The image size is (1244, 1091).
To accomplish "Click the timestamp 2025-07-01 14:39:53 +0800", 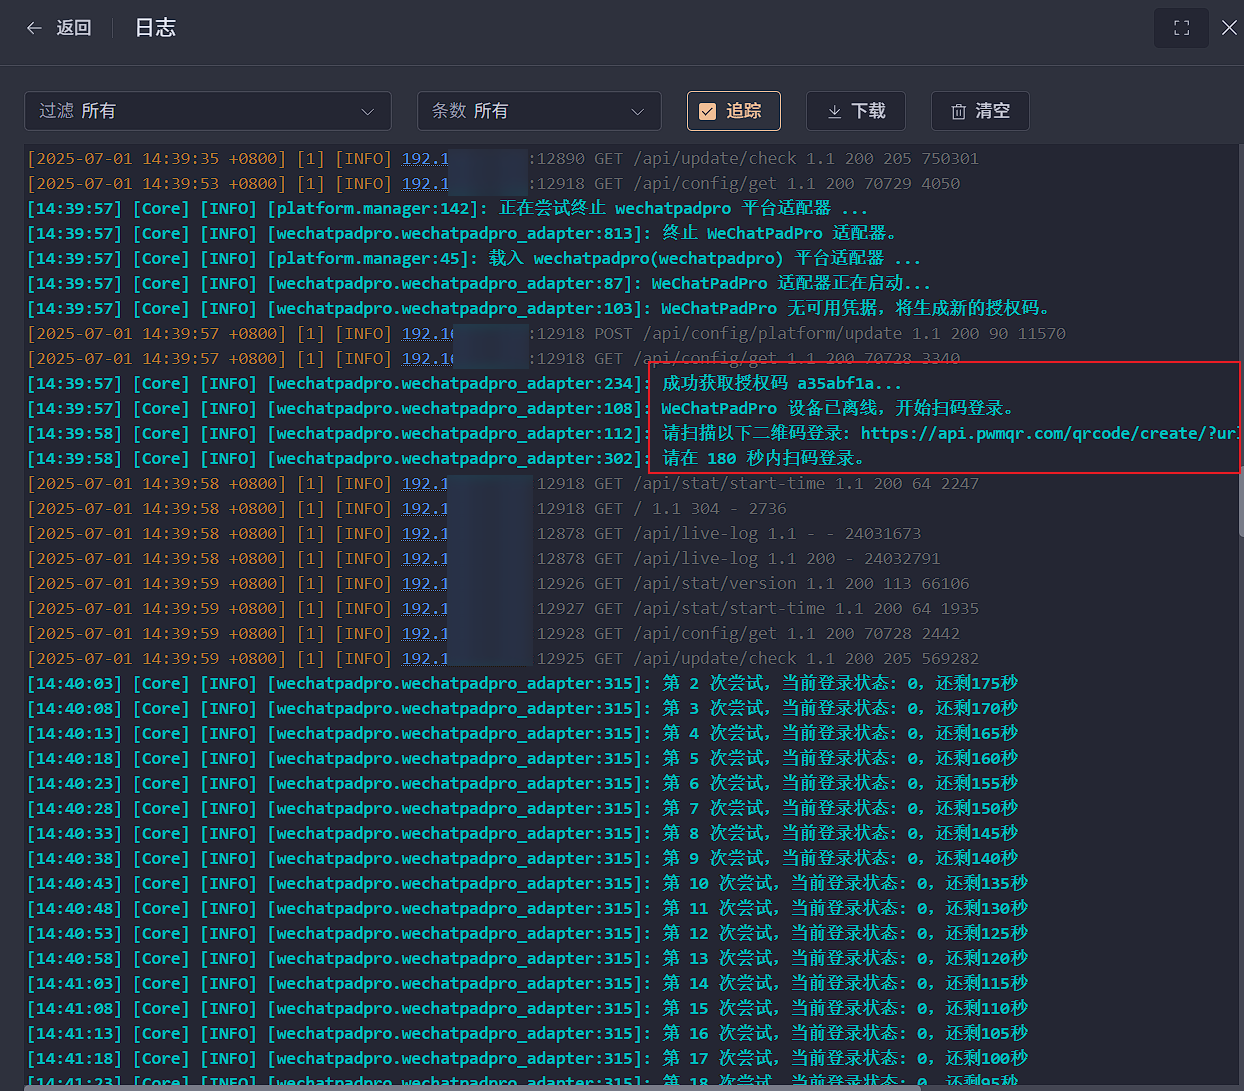I will point(157,184).
